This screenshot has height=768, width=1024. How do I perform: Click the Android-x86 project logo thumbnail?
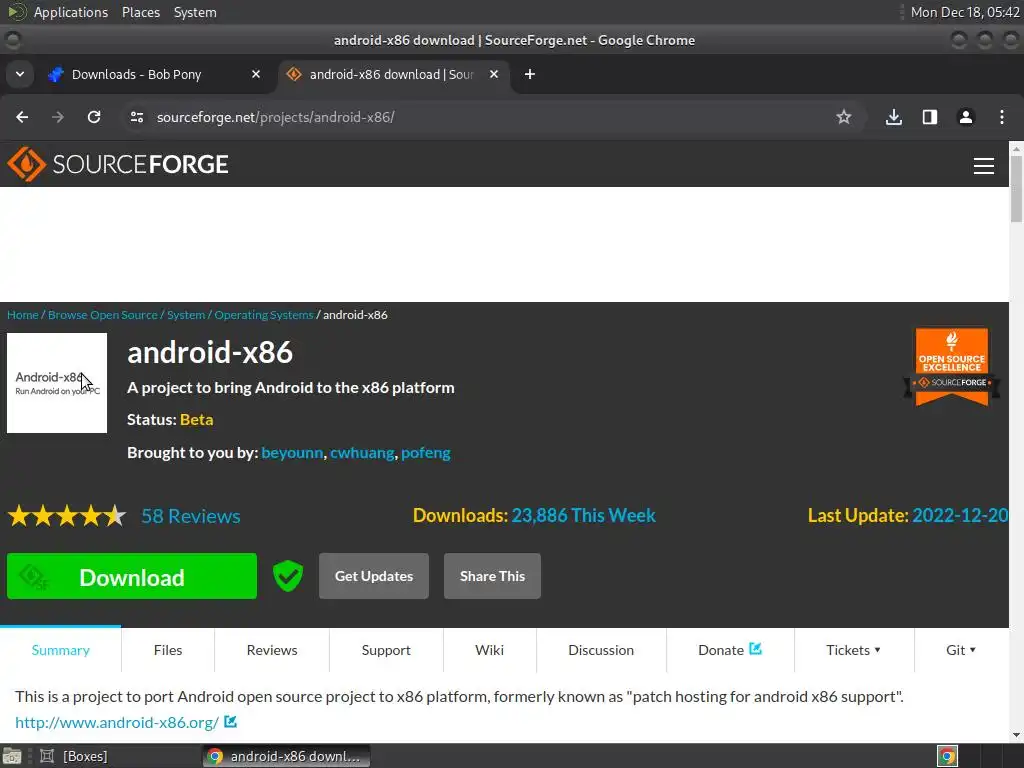pyautogui.click(x=57, y=383)
